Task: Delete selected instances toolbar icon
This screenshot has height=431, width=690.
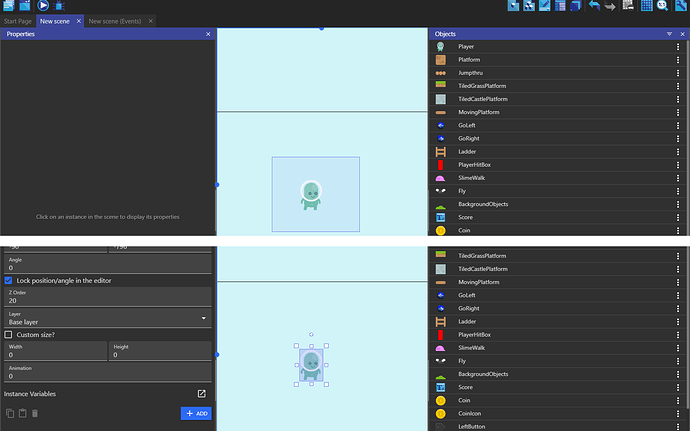Action: [628, 5]
